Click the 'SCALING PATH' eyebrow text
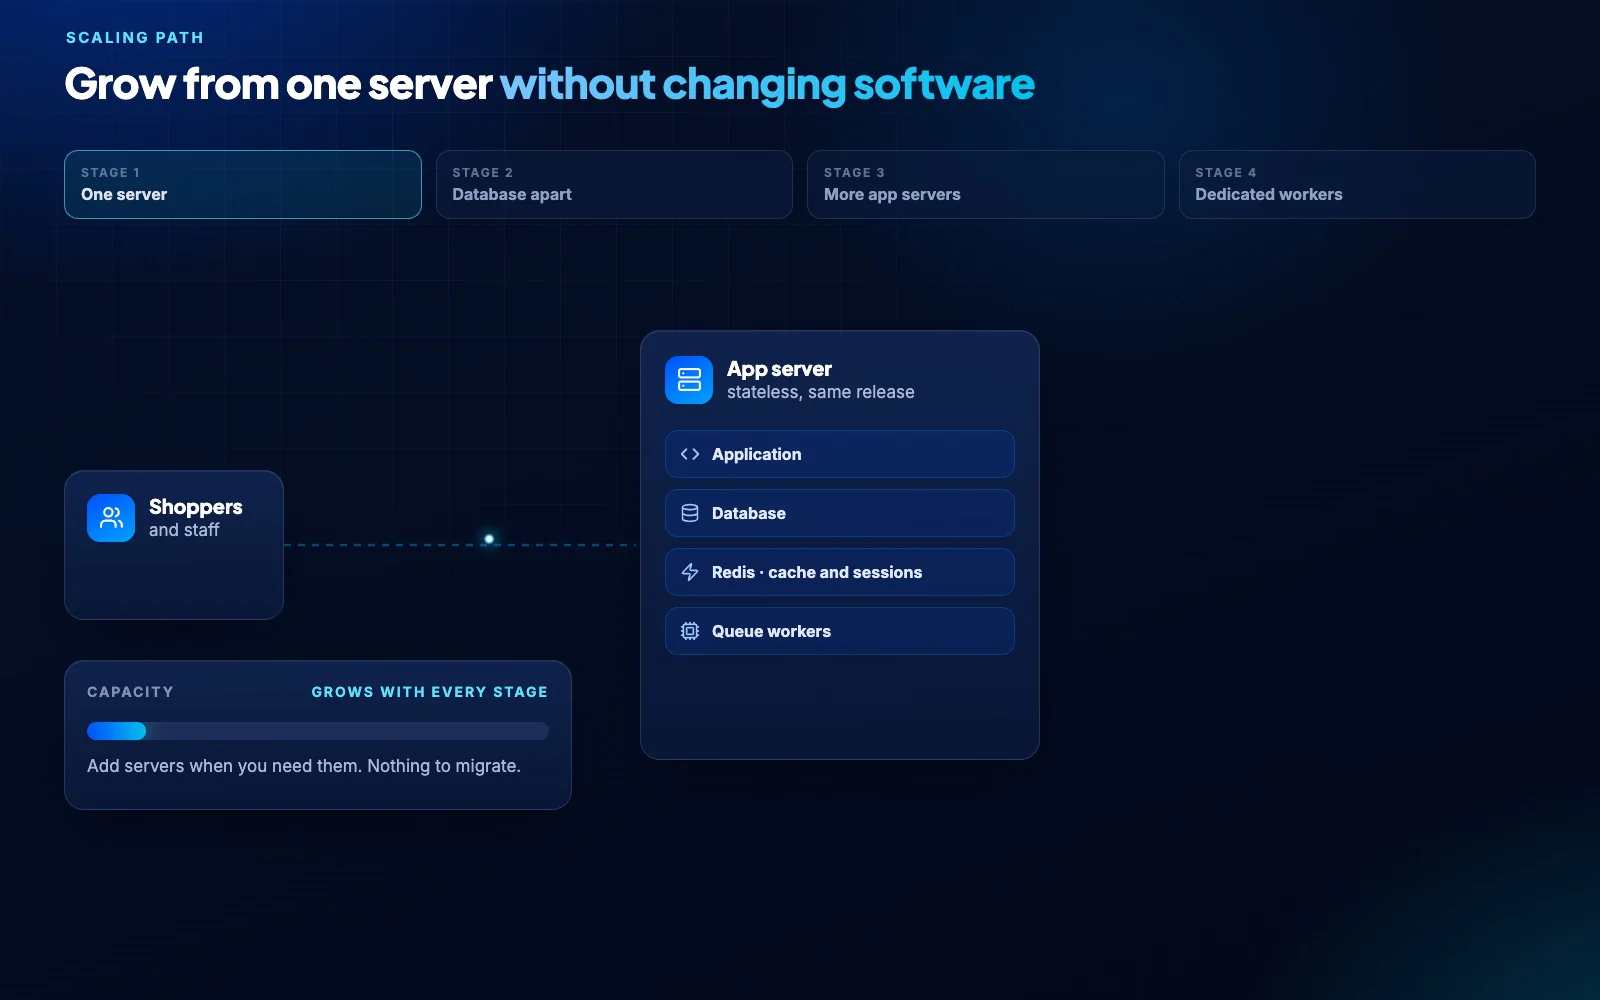This screenshot has height=1000, width=1600. [x=135, y=38]
